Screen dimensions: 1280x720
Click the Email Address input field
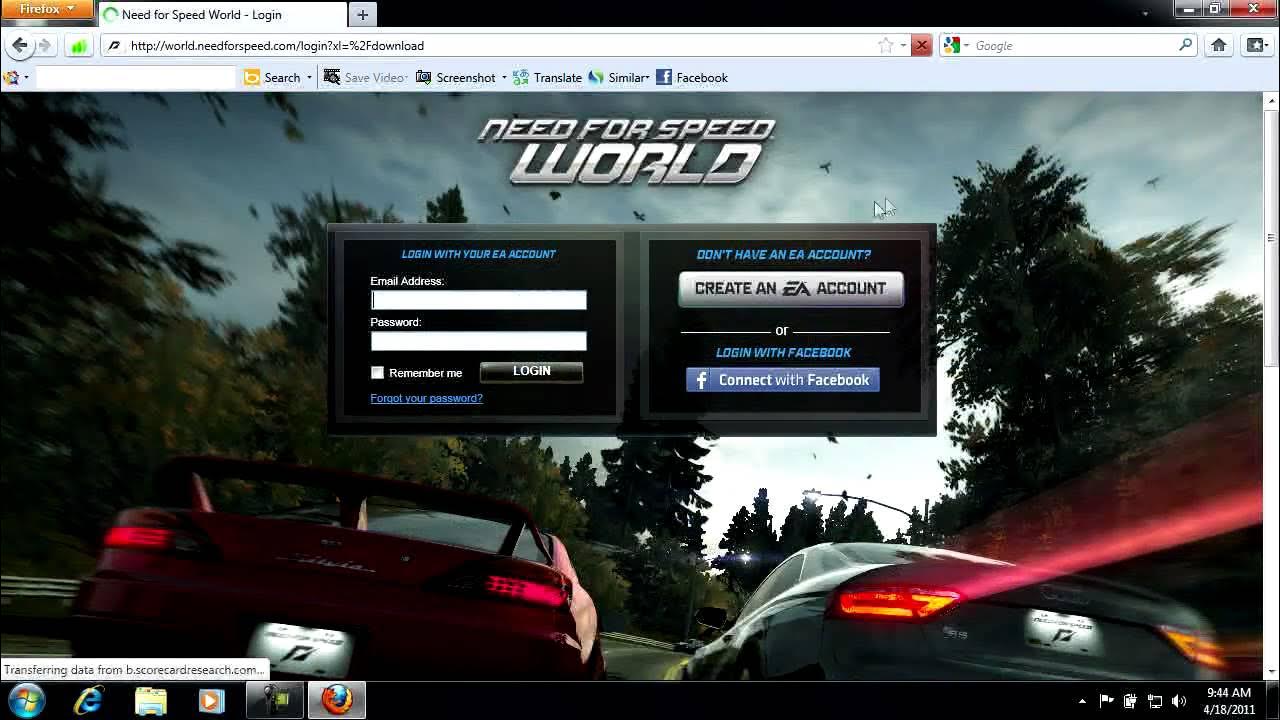[478, 300]
